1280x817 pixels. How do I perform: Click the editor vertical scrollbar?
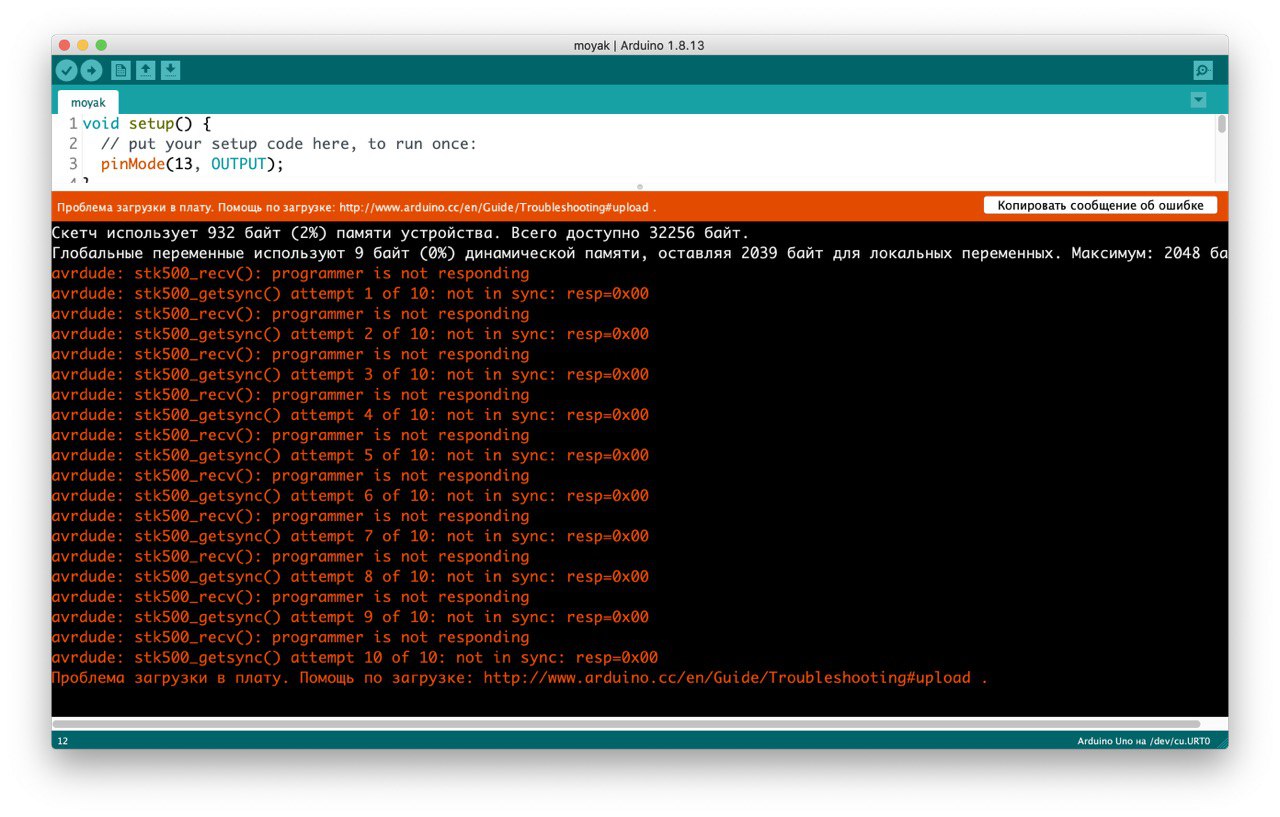pos(1222,124)
